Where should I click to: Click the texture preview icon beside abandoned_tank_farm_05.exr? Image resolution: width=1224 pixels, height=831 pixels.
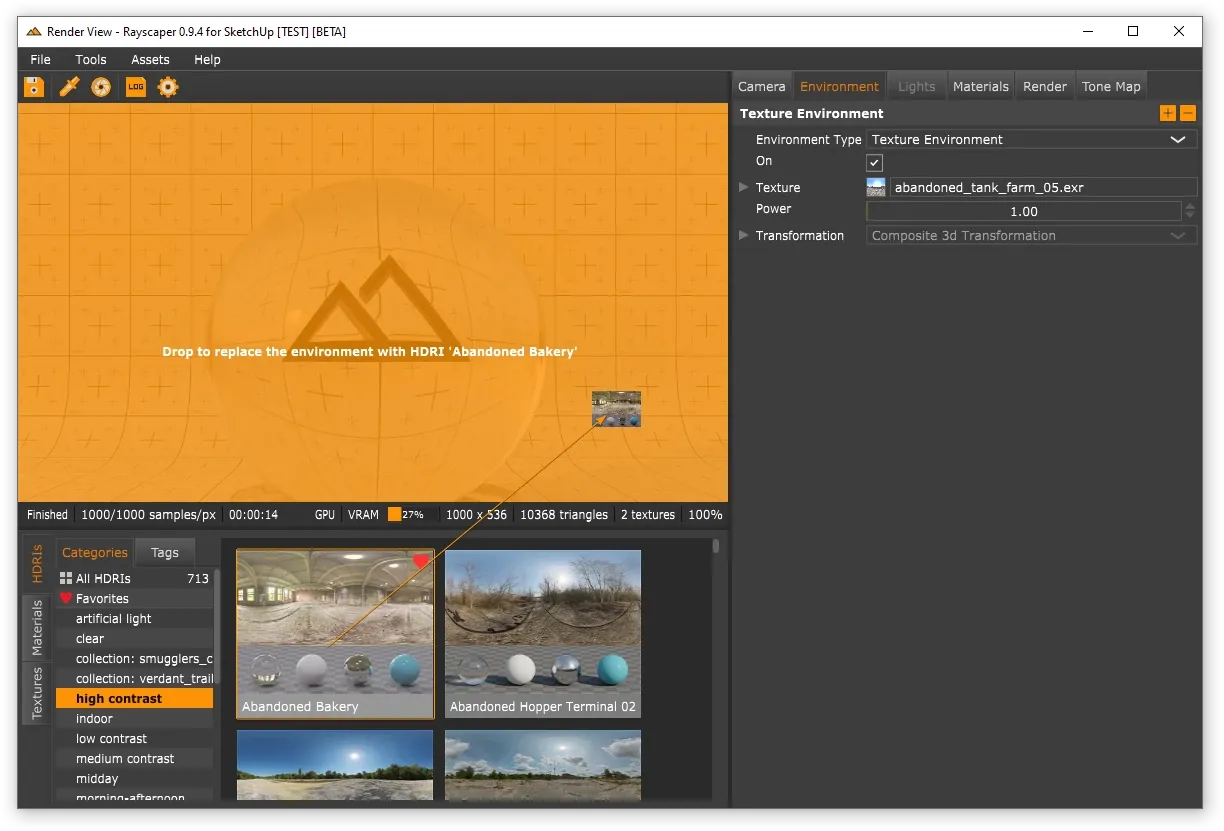click(x=876, y=187)
